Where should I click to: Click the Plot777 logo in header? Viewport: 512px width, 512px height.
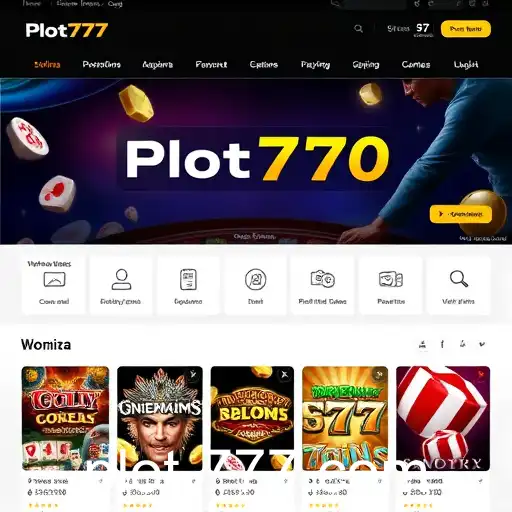point(67,30)
